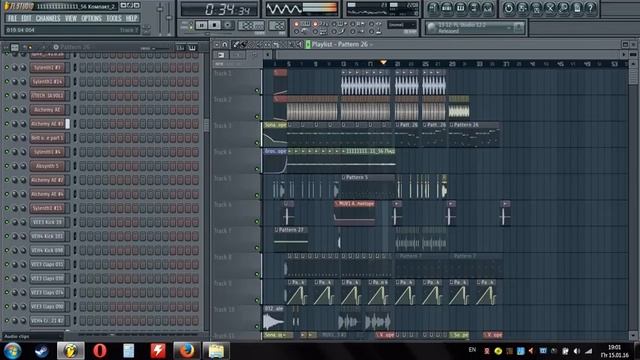This screenshot has height=360, width=640.
Task: Pause playback with the play/pause button
Action: point(201,25)
